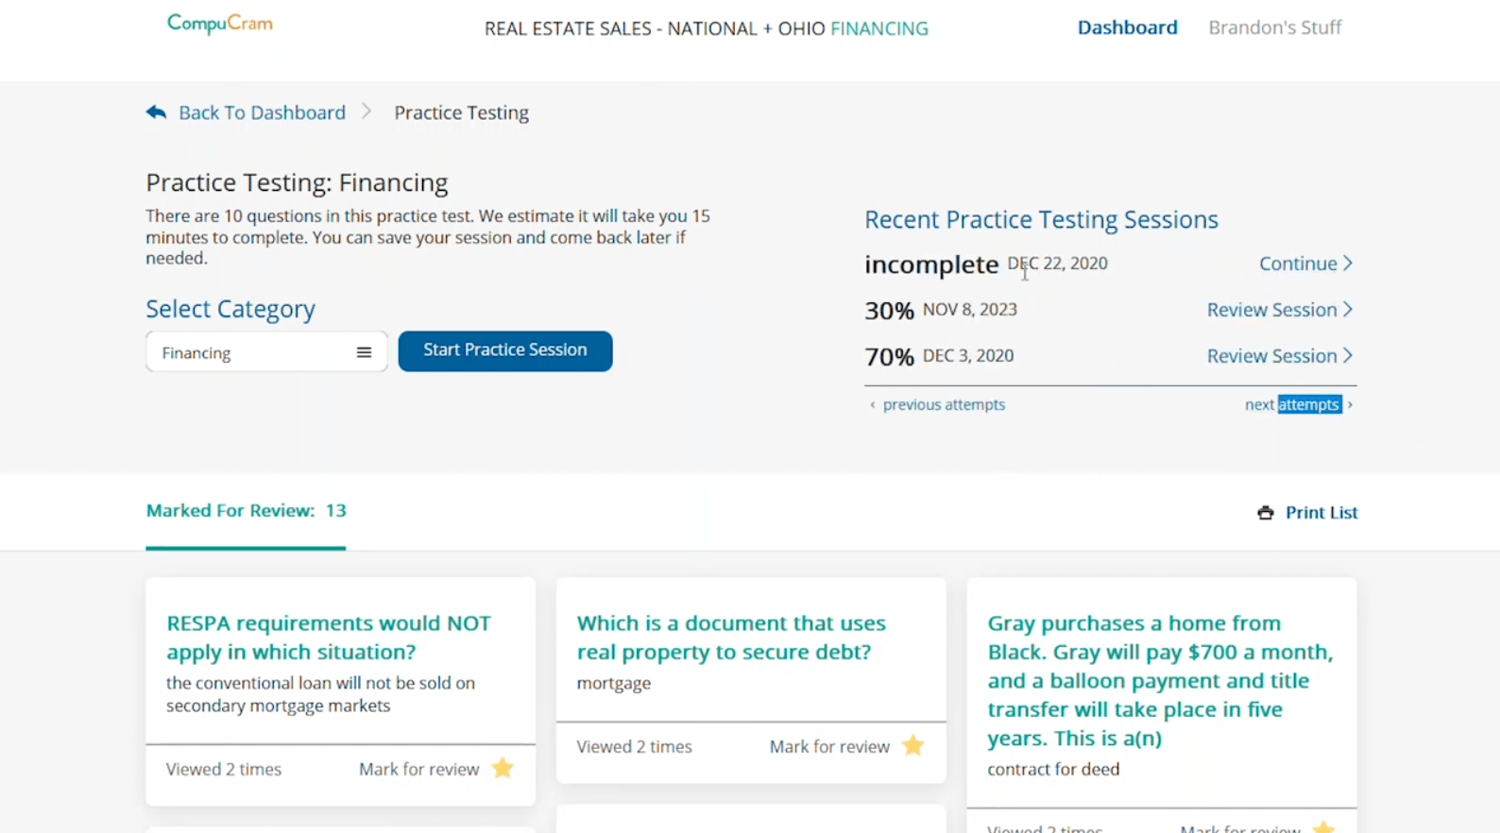
Task: Click the chevron arrow after the Continue link
Action: click(x=1348, y=263)
